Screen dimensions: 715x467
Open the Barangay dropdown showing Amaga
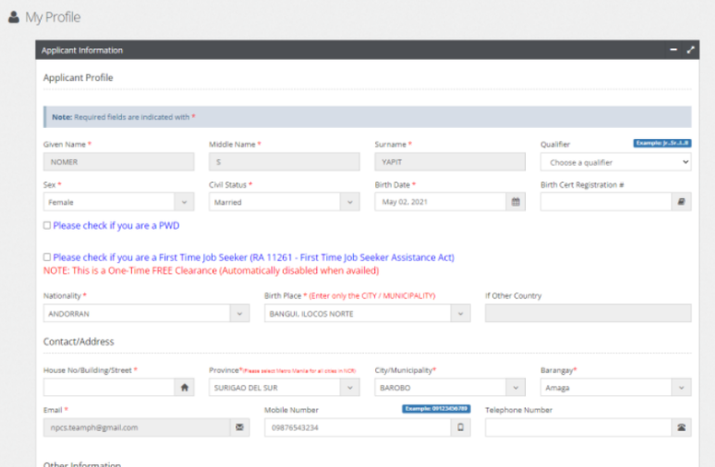click(x=616, y=388)
